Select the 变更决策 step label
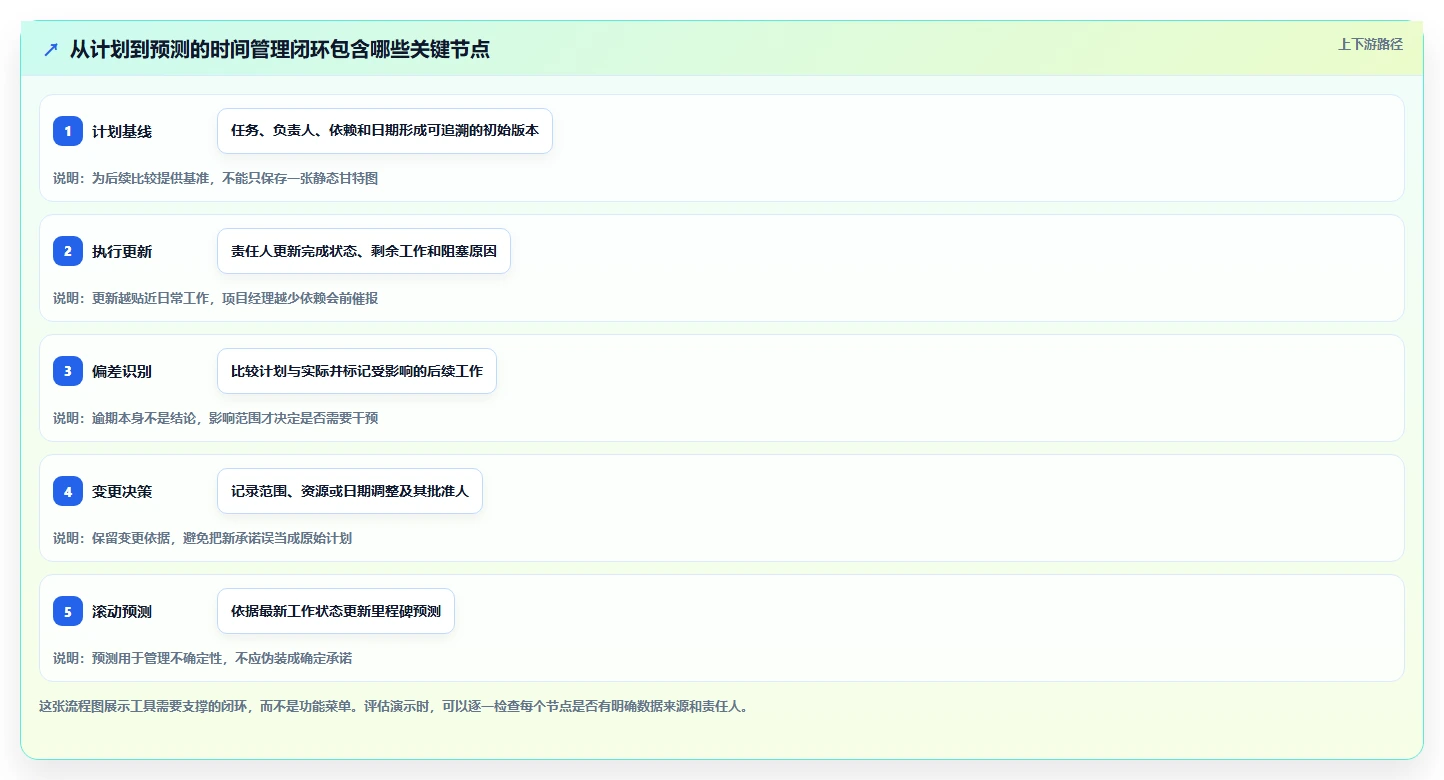 [122, 492]
